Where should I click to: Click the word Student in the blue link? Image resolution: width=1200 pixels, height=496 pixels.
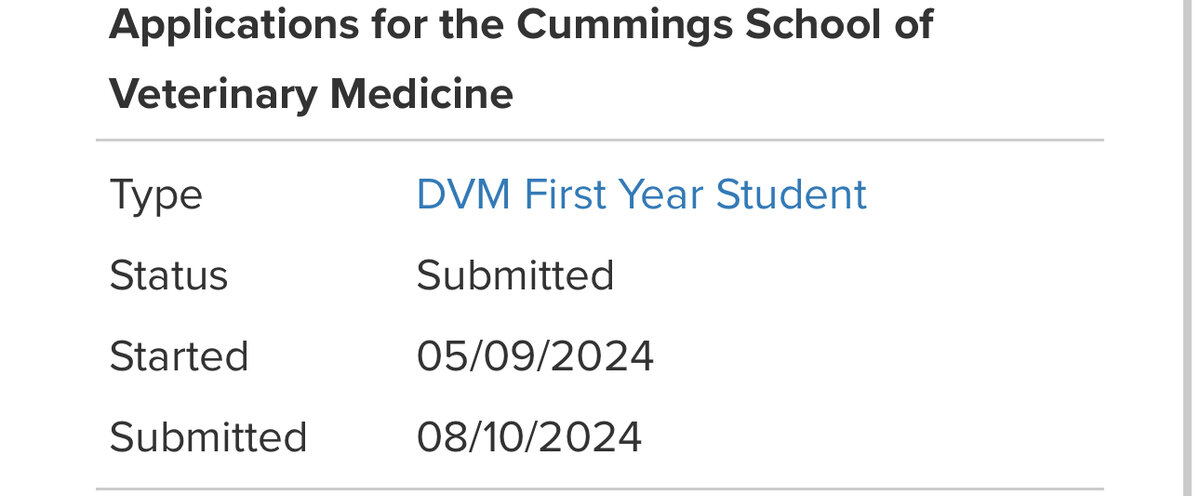tap(792, 194)
